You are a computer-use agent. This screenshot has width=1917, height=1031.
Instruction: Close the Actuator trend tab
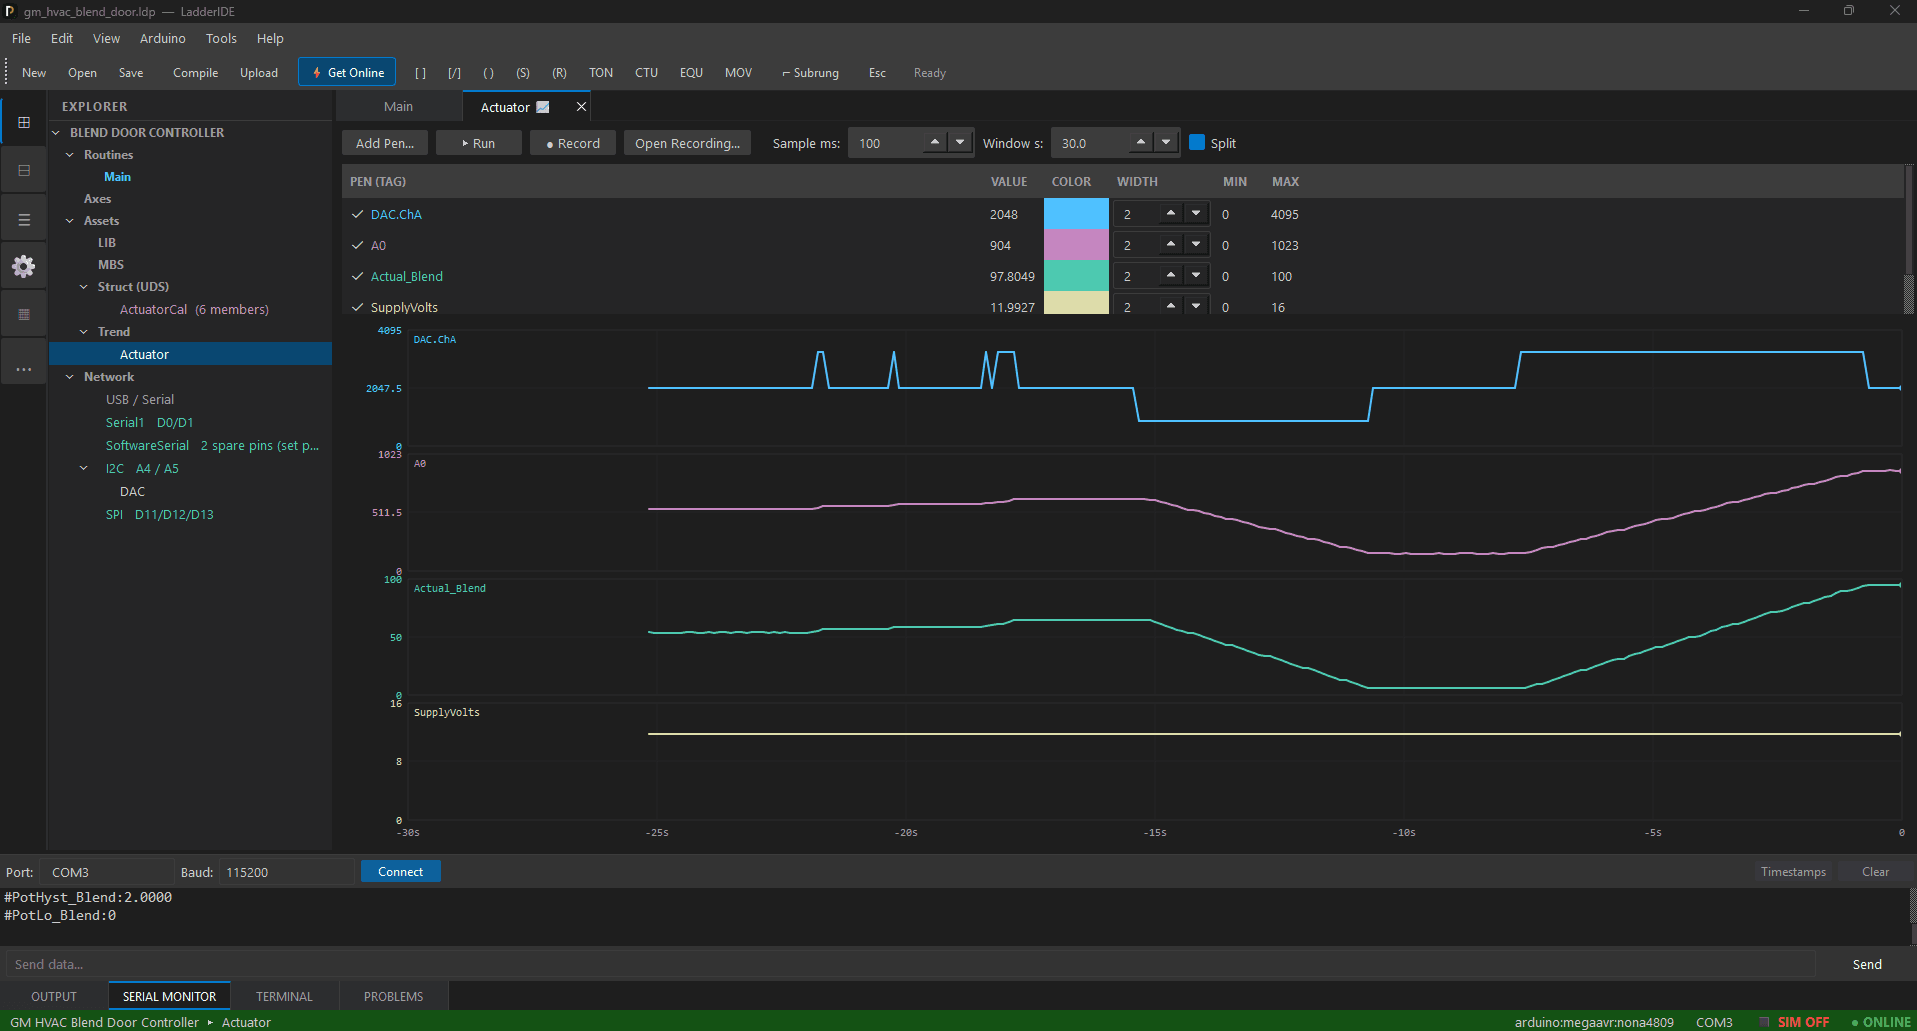coord(581,107)
